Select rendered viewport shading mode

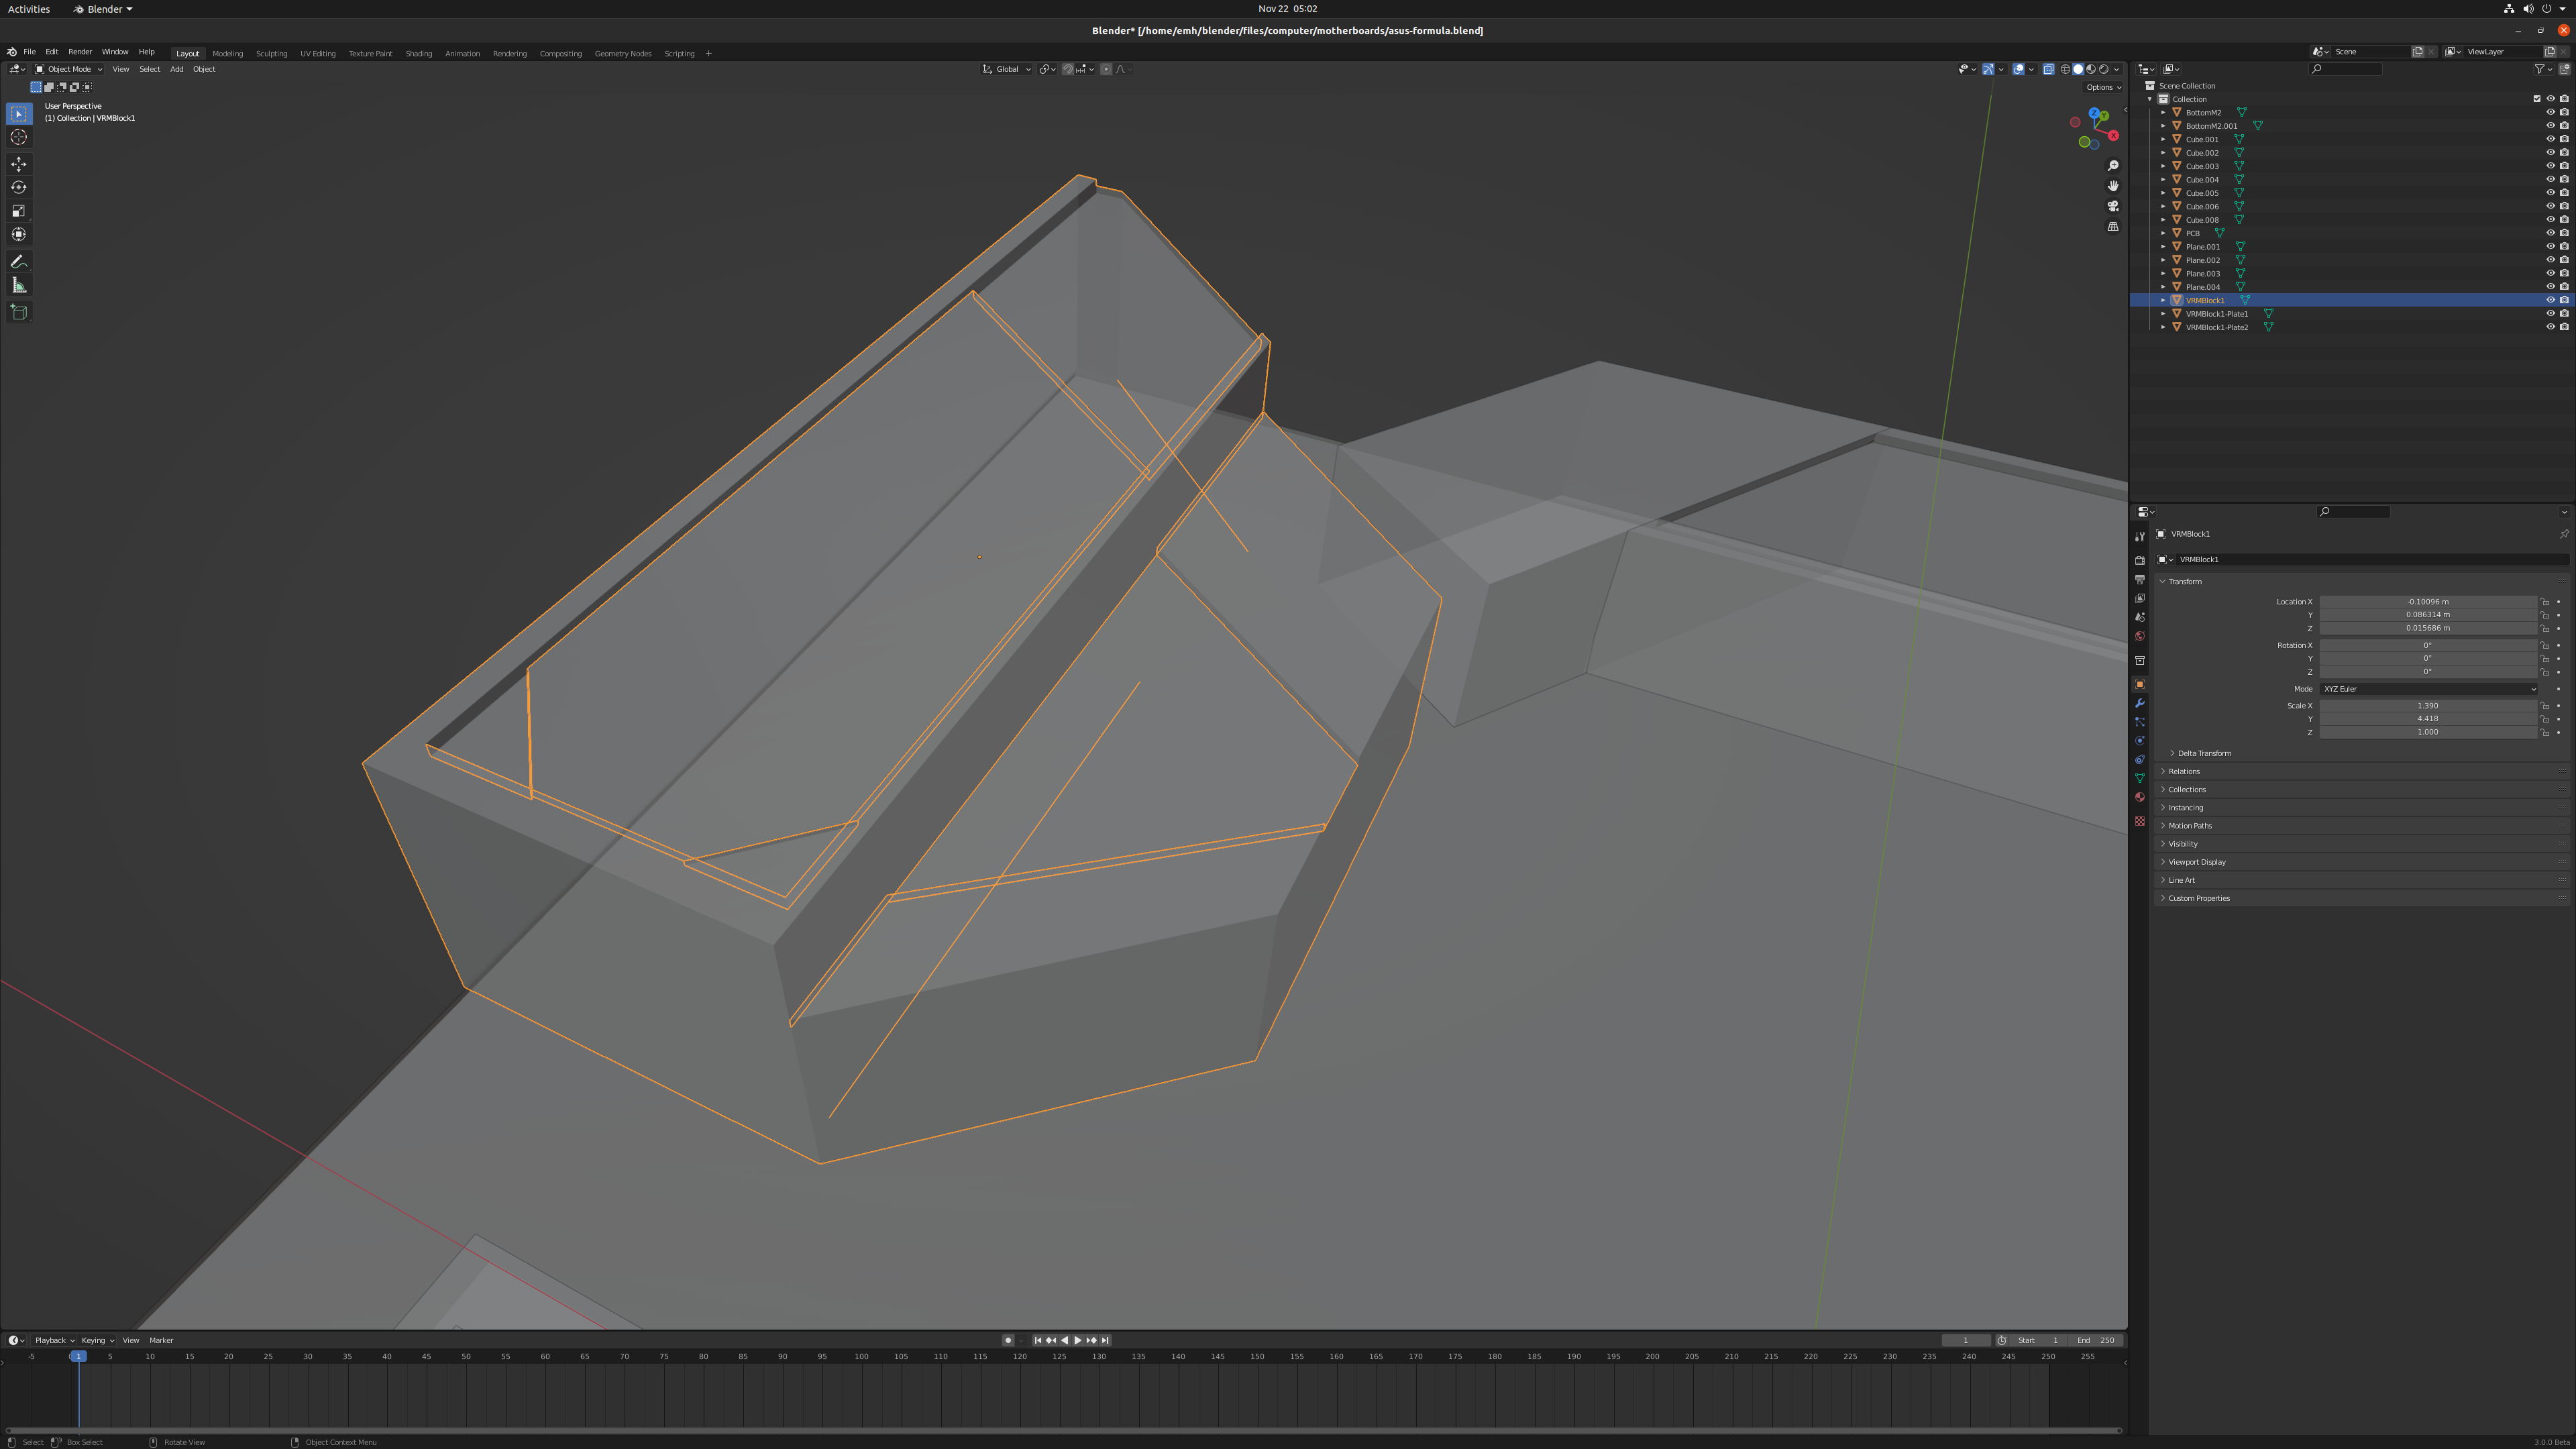pos(2104,69)
